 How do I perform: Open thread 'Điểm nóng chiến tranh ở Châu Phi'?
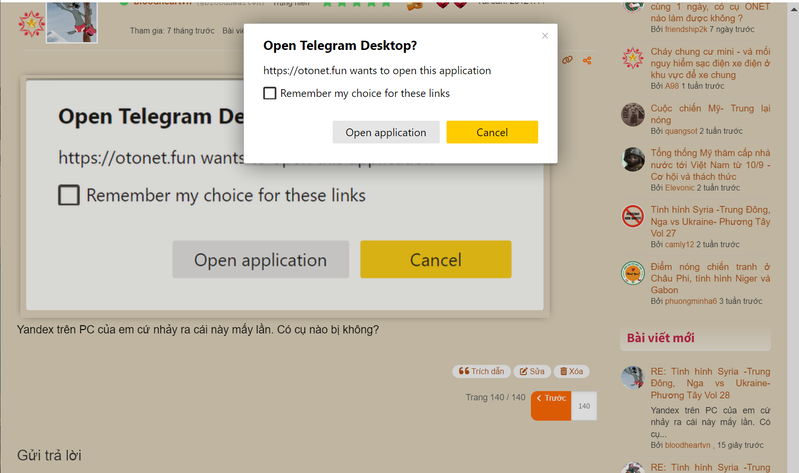tap(710, 278)
